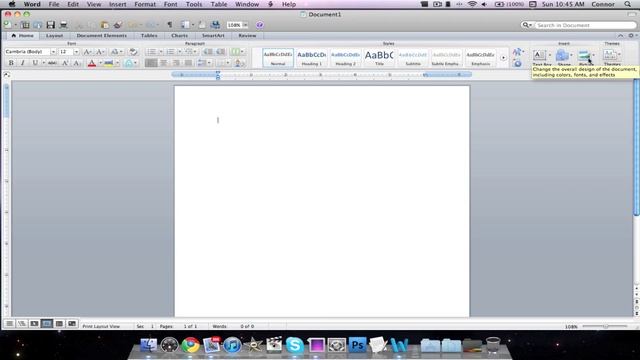Click the sort paragraph icon
The width and height of the screenshot is (640, 360).
(239, 63)
